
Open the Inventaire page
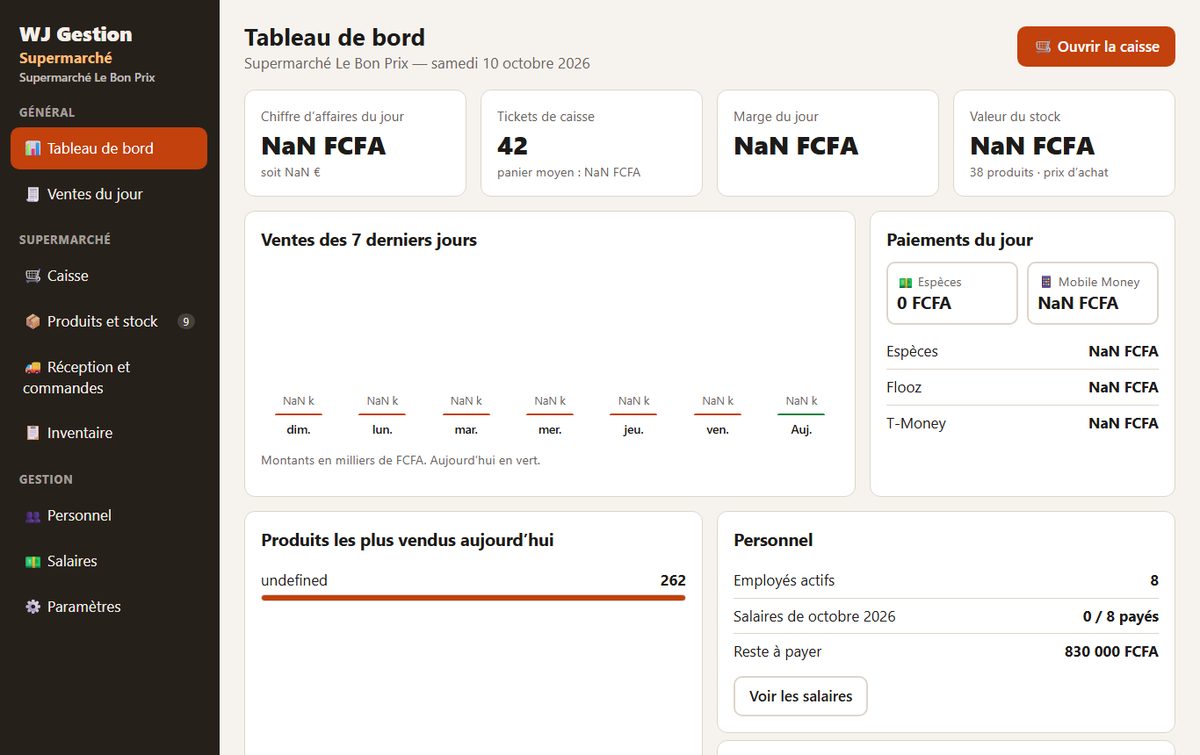pos(109,433)
